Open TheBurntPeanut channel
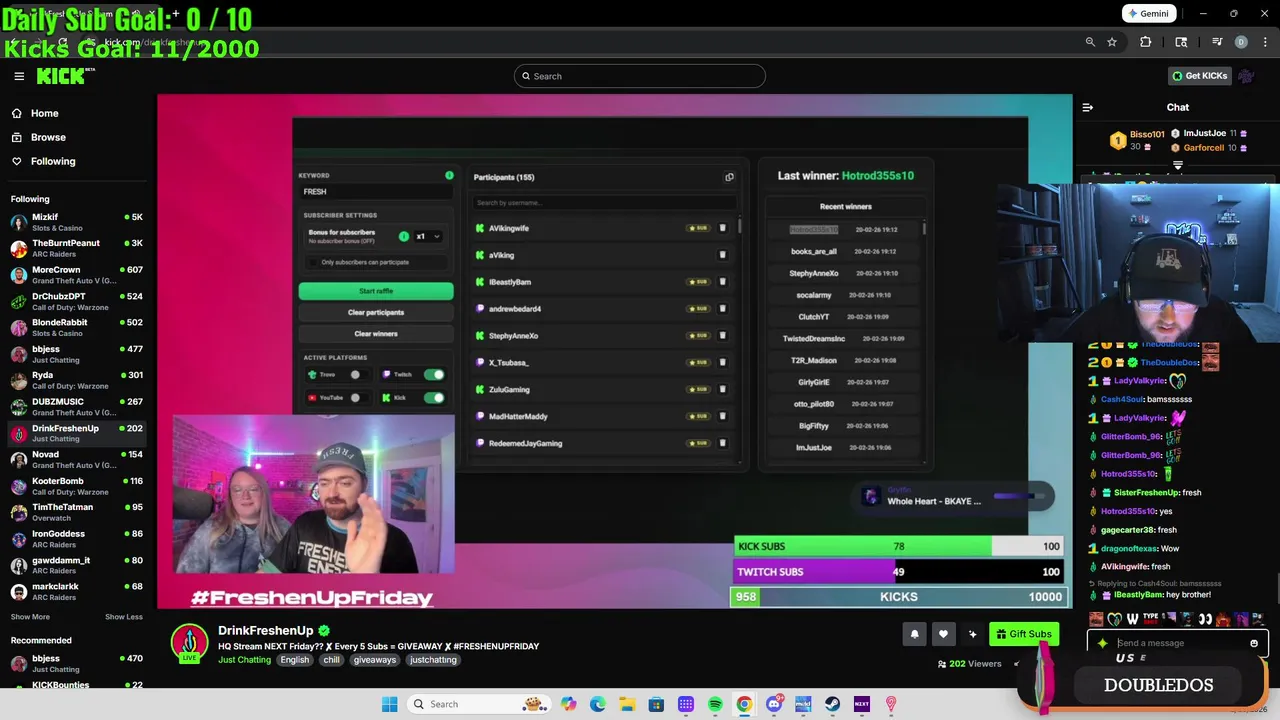Screen dimensions: 1280x720 (x=78, y=248)
